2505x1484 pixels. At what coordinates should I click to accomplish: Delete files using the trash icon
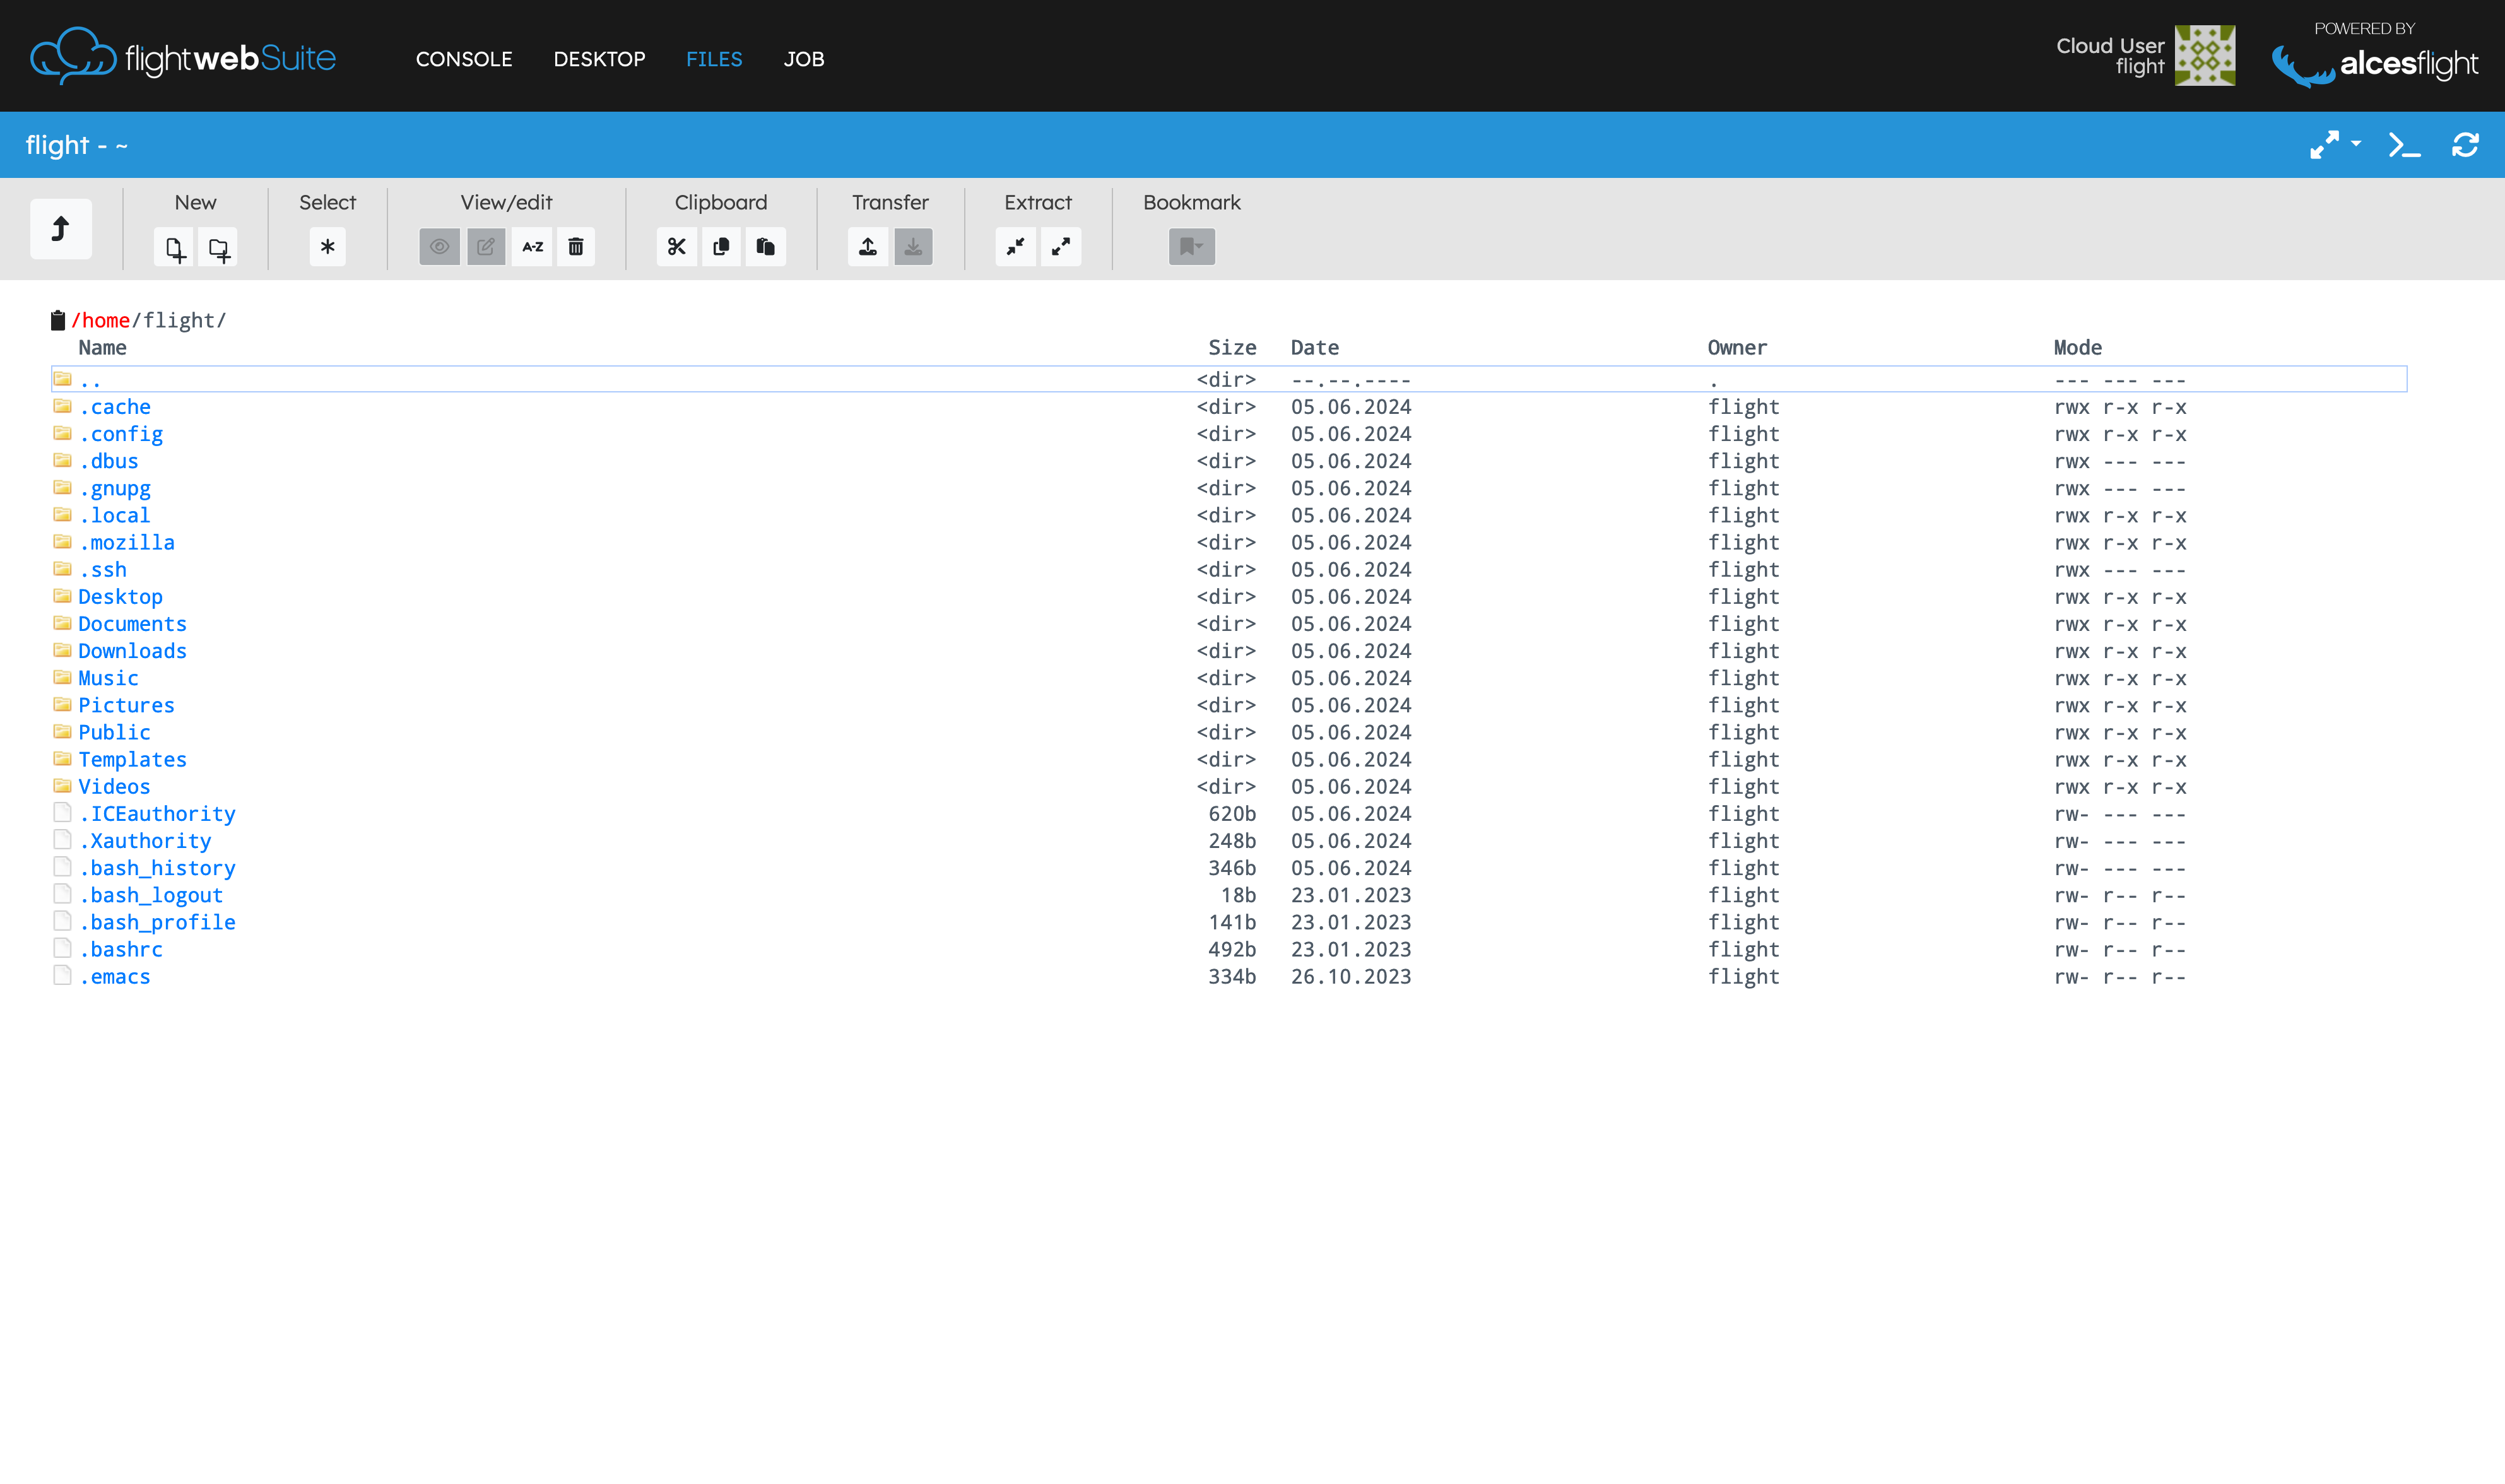click(575, 247)
